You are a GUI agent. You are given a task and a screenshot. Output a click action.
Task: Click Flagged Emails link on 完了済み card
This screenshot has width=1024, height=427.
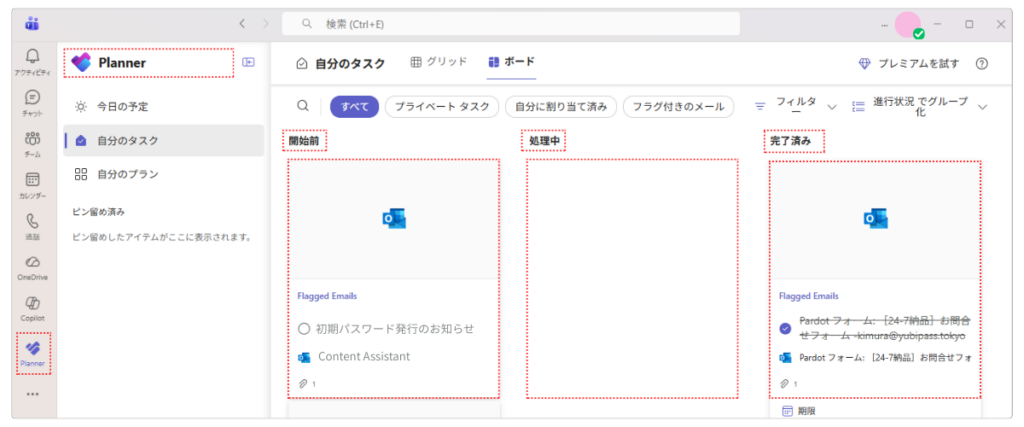click(x=809, y=296)
